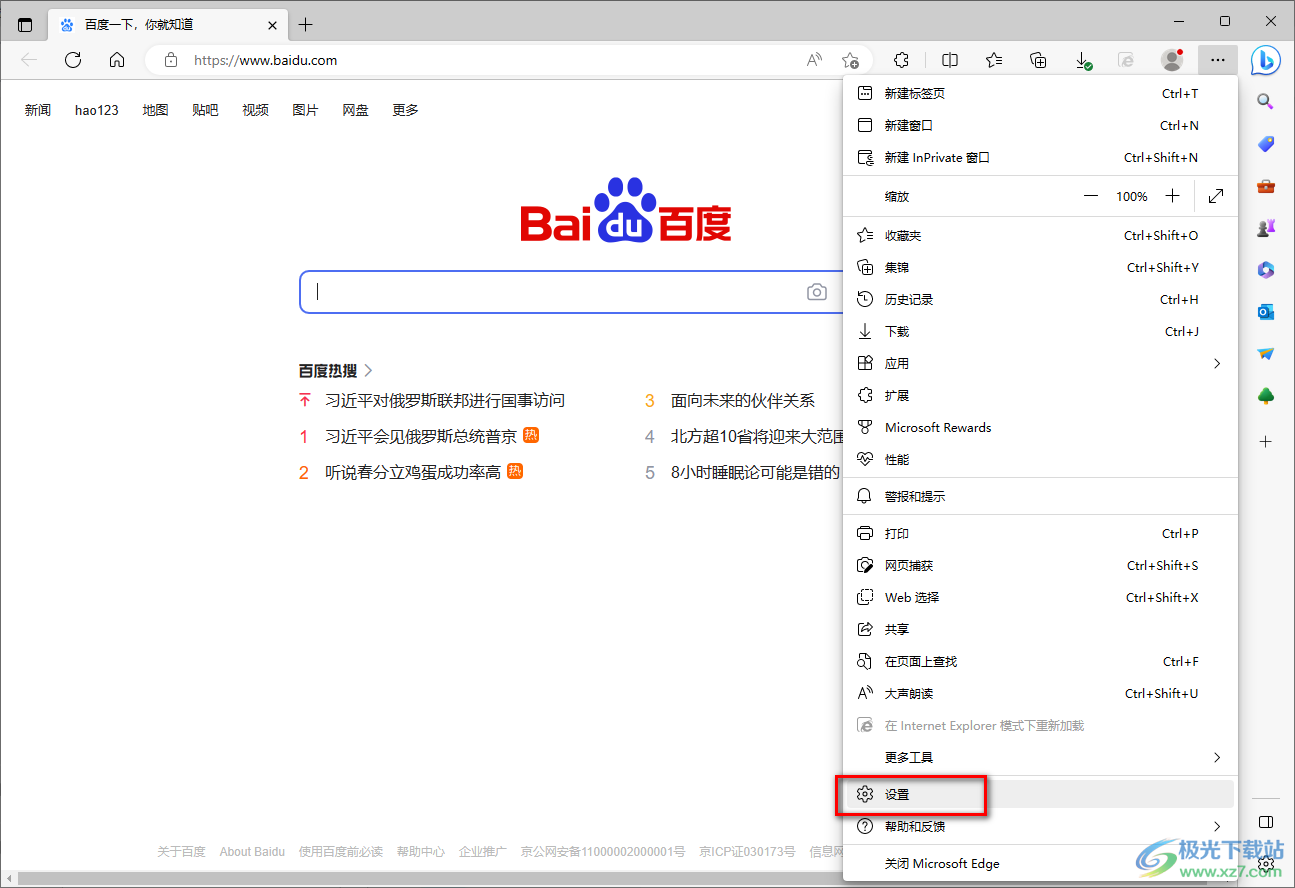Open the sidebar paper plane Drop icon
The width and height of the screenshot is (1295, 888).
(x=1265, y=354)
